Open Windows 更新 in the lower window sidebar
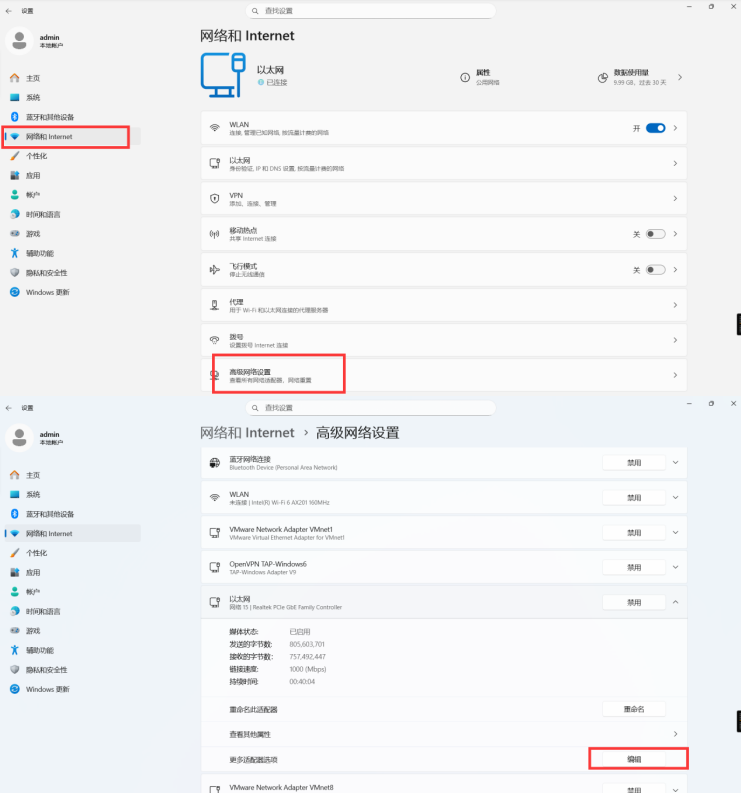Screen dimensions: 741x798 72,689
